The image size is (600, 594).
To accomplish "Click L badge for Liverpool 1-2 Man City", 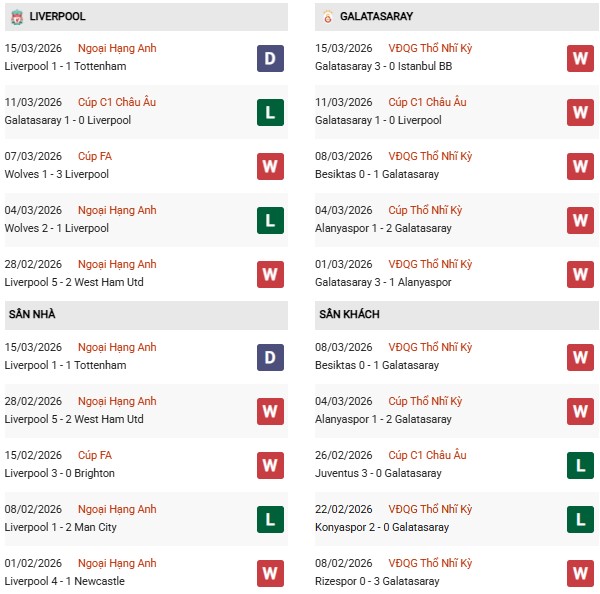I will 270,518.
